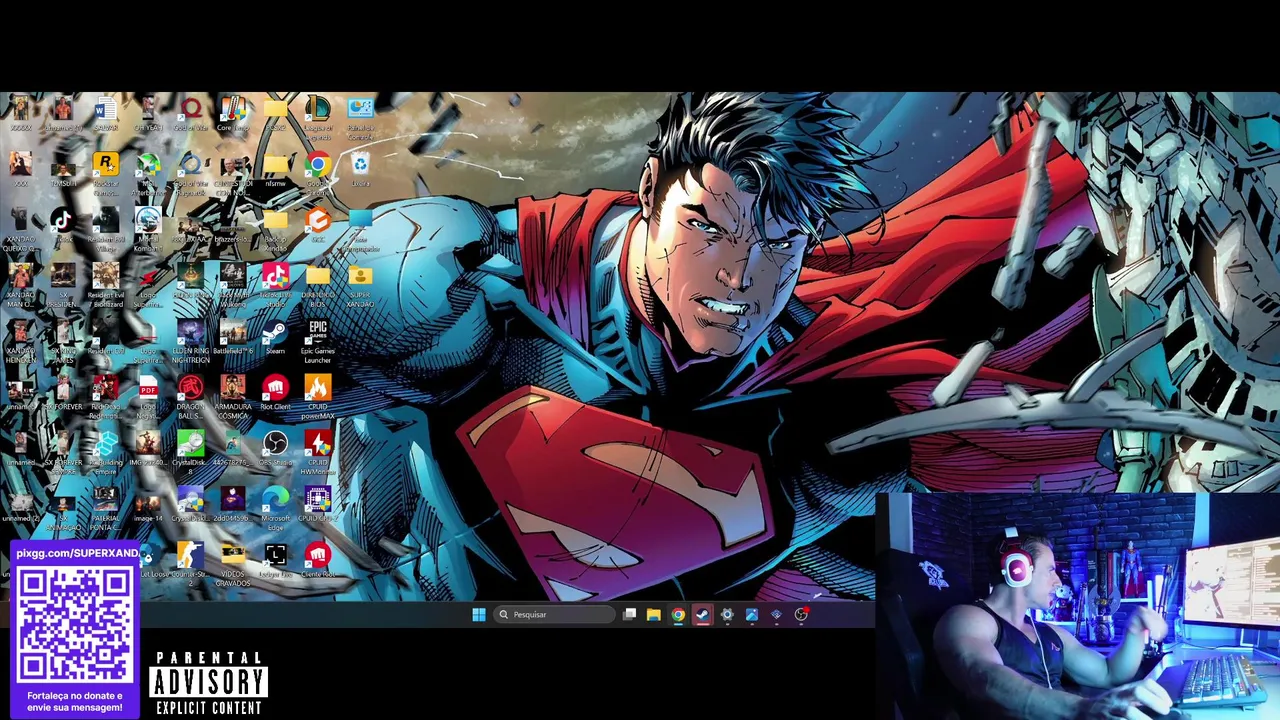Switch to Steam in the taskbar
The height and width of the screenshot is (720, 1280).
click(x=702, y=615)
